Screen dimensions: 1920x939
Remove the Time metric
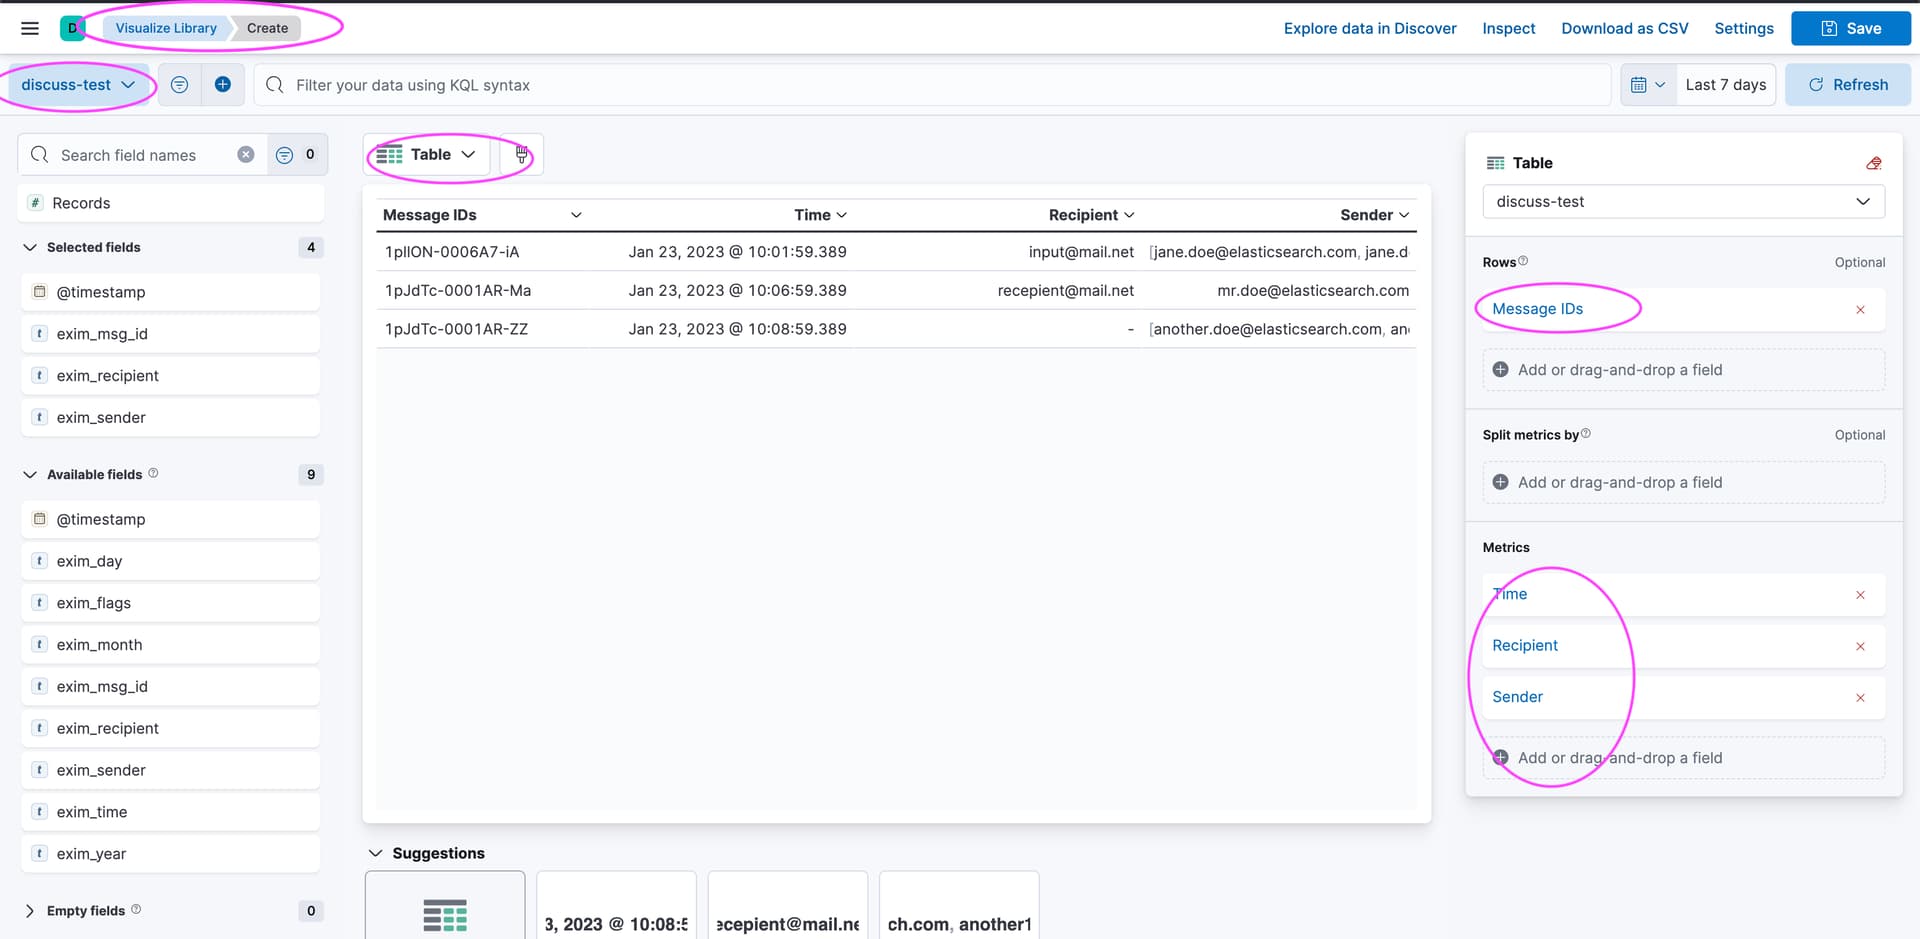[1860, 595]
